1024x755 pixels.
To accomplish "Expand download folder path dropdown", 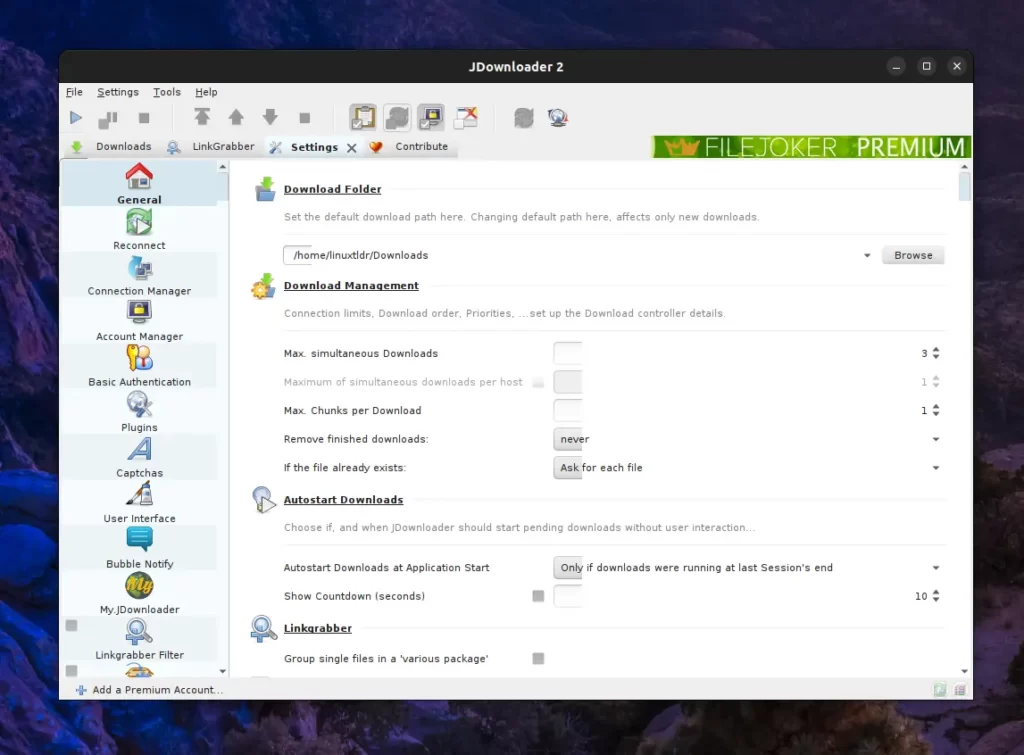I will (x=867, y=255).
